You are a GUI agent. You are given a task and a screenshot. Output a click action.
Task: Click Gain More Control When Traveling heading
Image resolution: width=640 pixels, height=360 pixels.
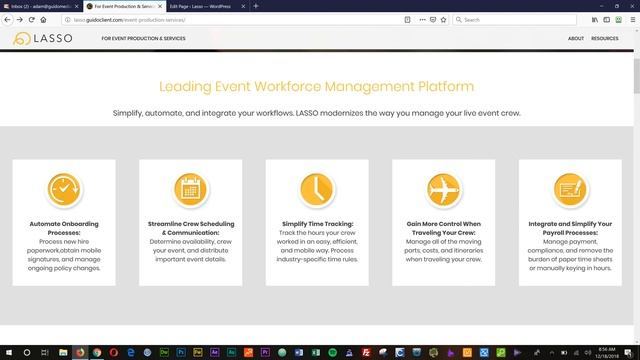click(x=444, y=228)
